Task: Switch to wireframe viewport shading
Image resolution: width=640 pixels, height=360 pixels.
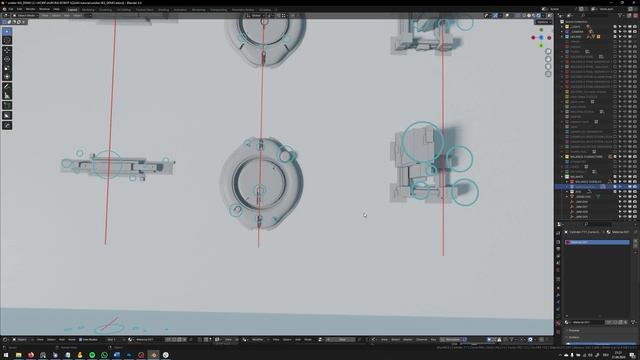Action: [524, 16]
